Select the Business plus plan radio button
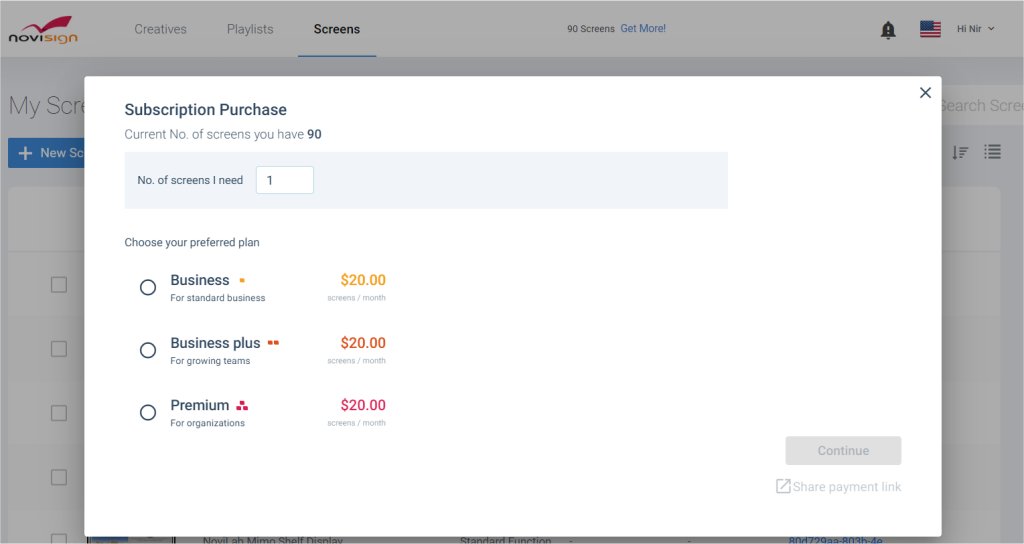 148,350
